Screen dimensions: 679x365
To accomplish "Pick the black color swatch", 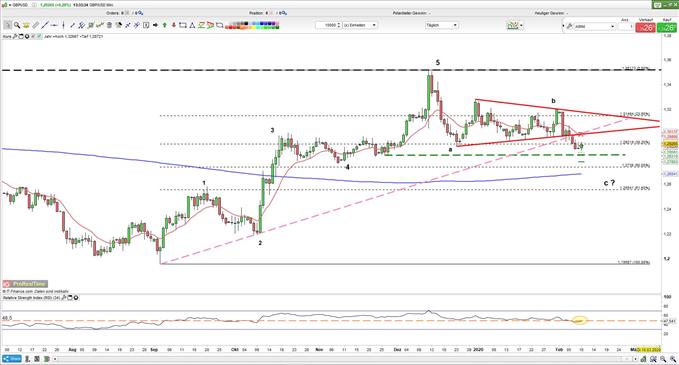I will 246,23.
